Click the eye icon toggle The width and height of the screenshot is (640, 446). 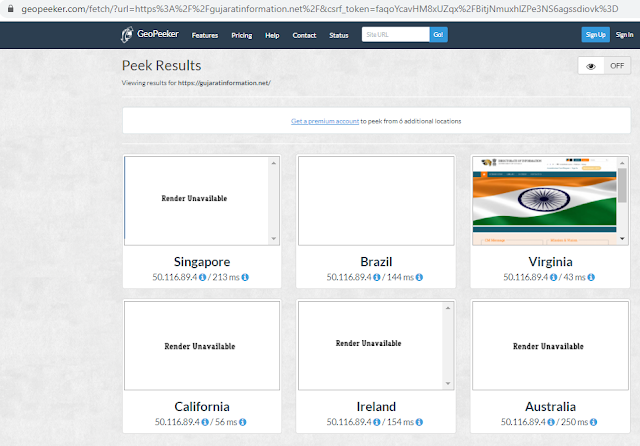click(x=591, y=66)
